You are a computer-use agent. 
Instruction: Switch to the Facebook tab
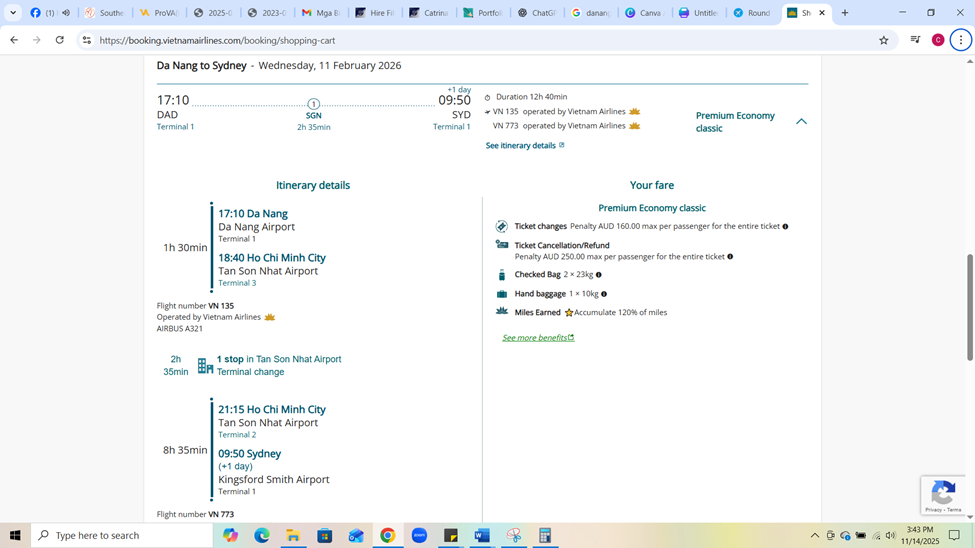[x=50, y=12]
